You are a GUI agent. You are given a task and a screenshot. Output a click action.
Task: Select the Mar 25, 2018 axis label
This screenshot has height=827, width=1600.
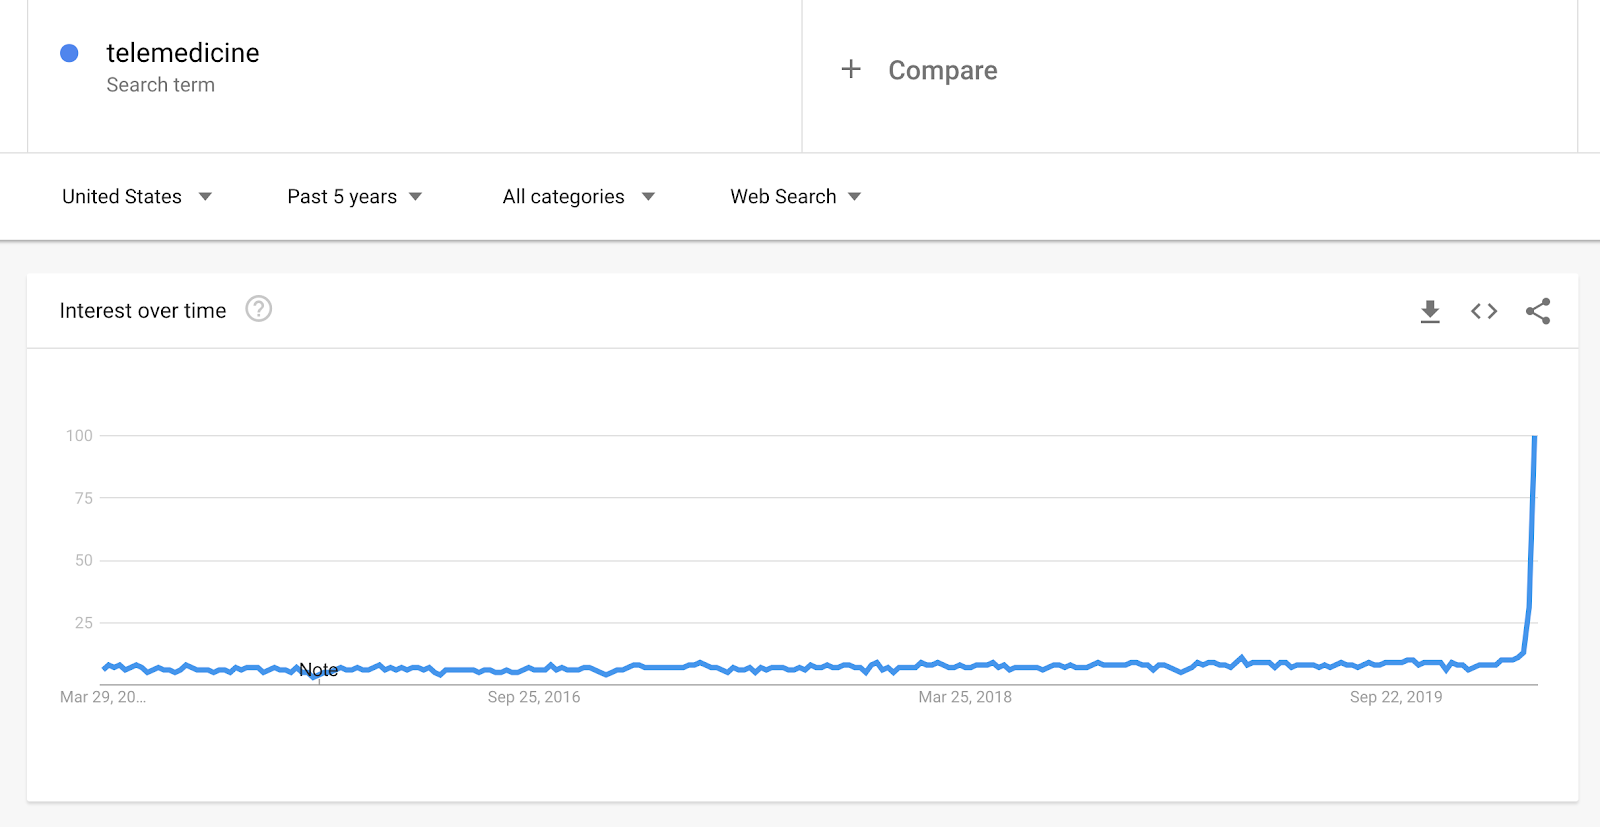[x=965, y=697]
